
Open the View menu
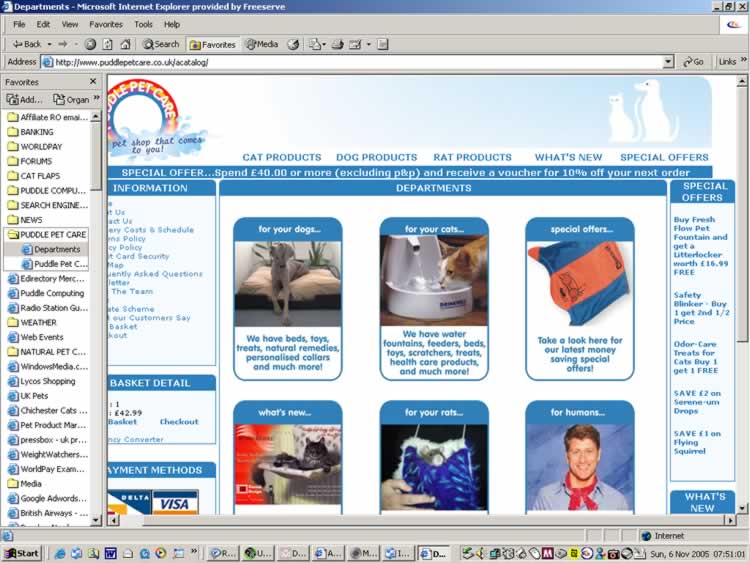coord(70,24)
